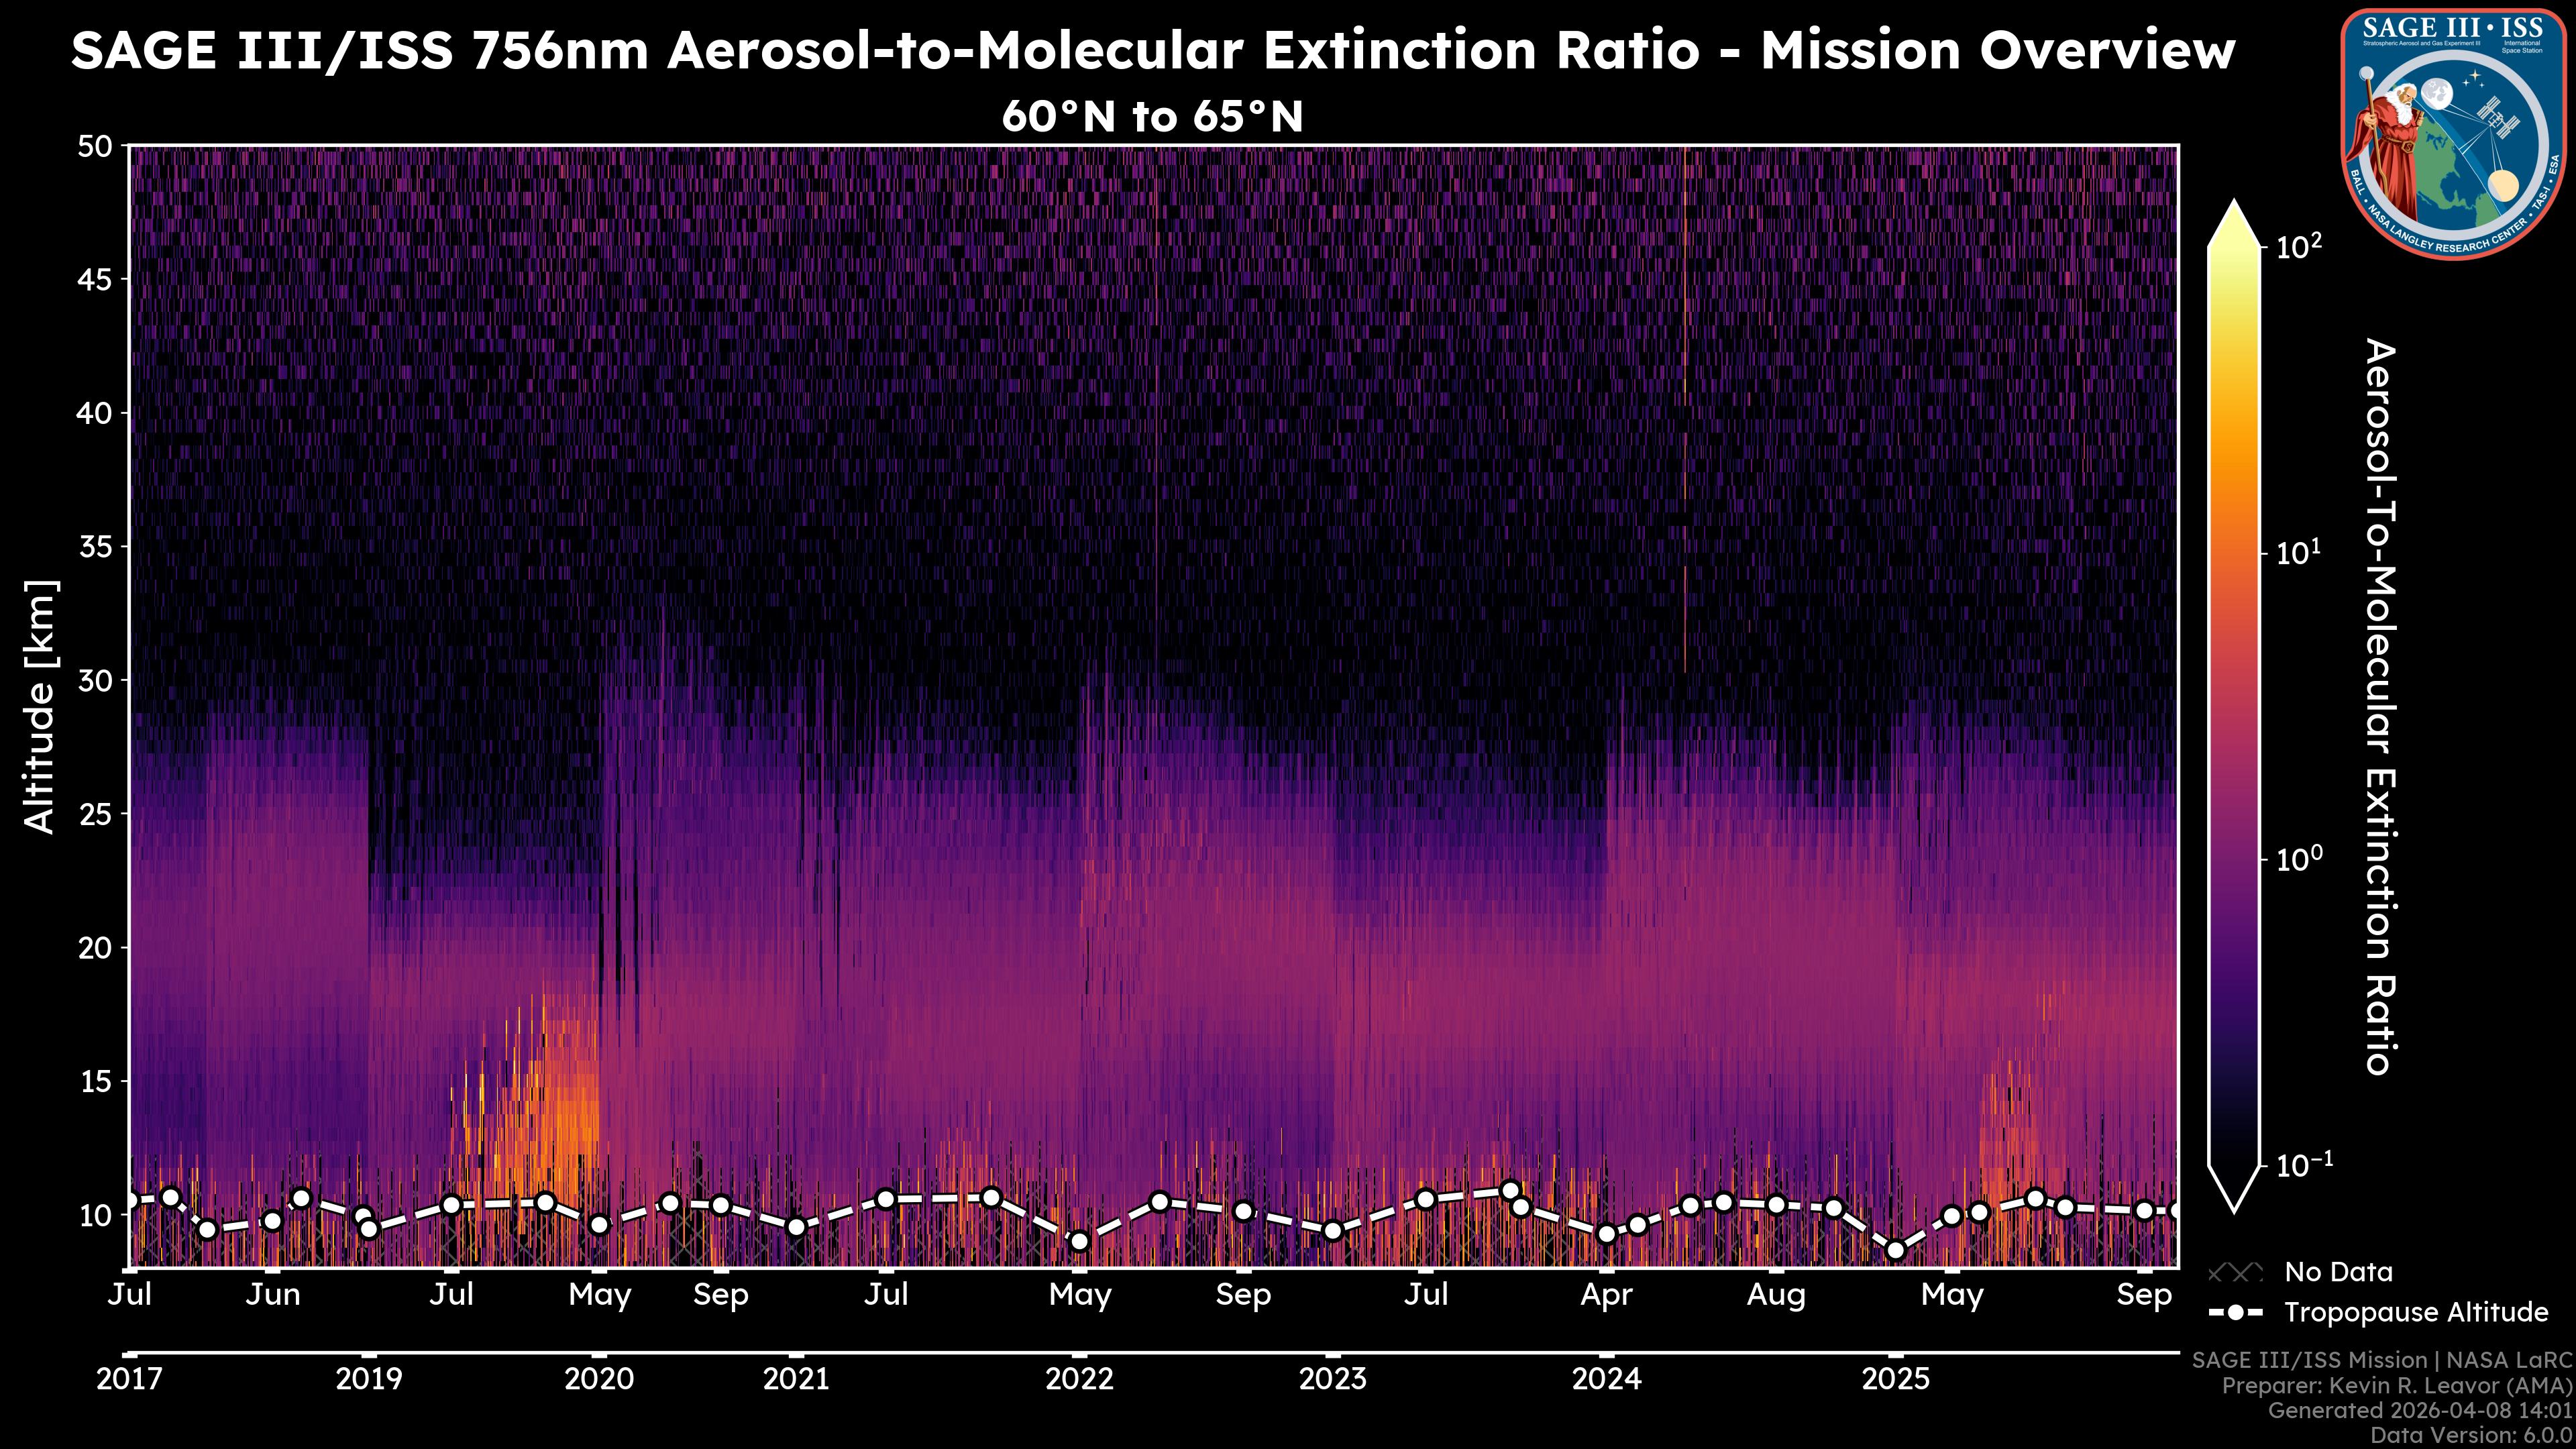Click the SAGE III ISS mission logo
Viewport: 2576px width, 1449px height.
coord(2453,133)
